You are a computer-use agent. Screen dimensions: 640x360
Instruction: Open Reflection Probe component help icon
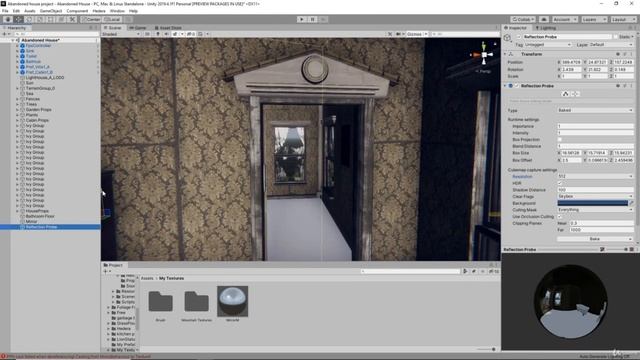618,86
